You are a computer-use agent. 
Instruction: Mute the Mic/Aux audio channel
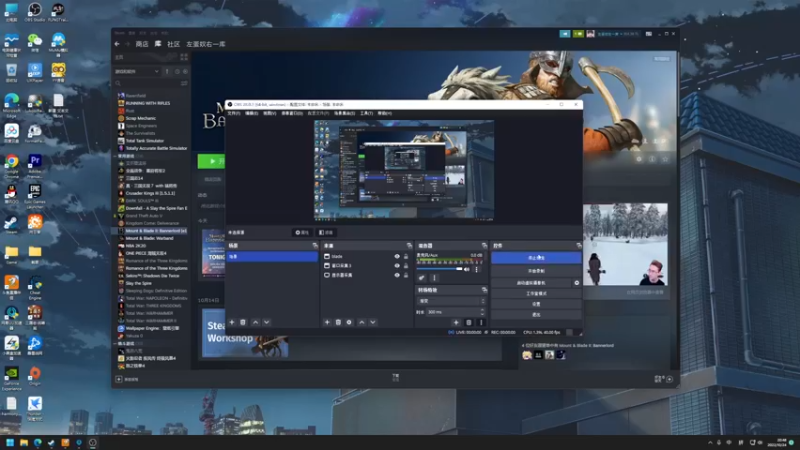(466, 269)
